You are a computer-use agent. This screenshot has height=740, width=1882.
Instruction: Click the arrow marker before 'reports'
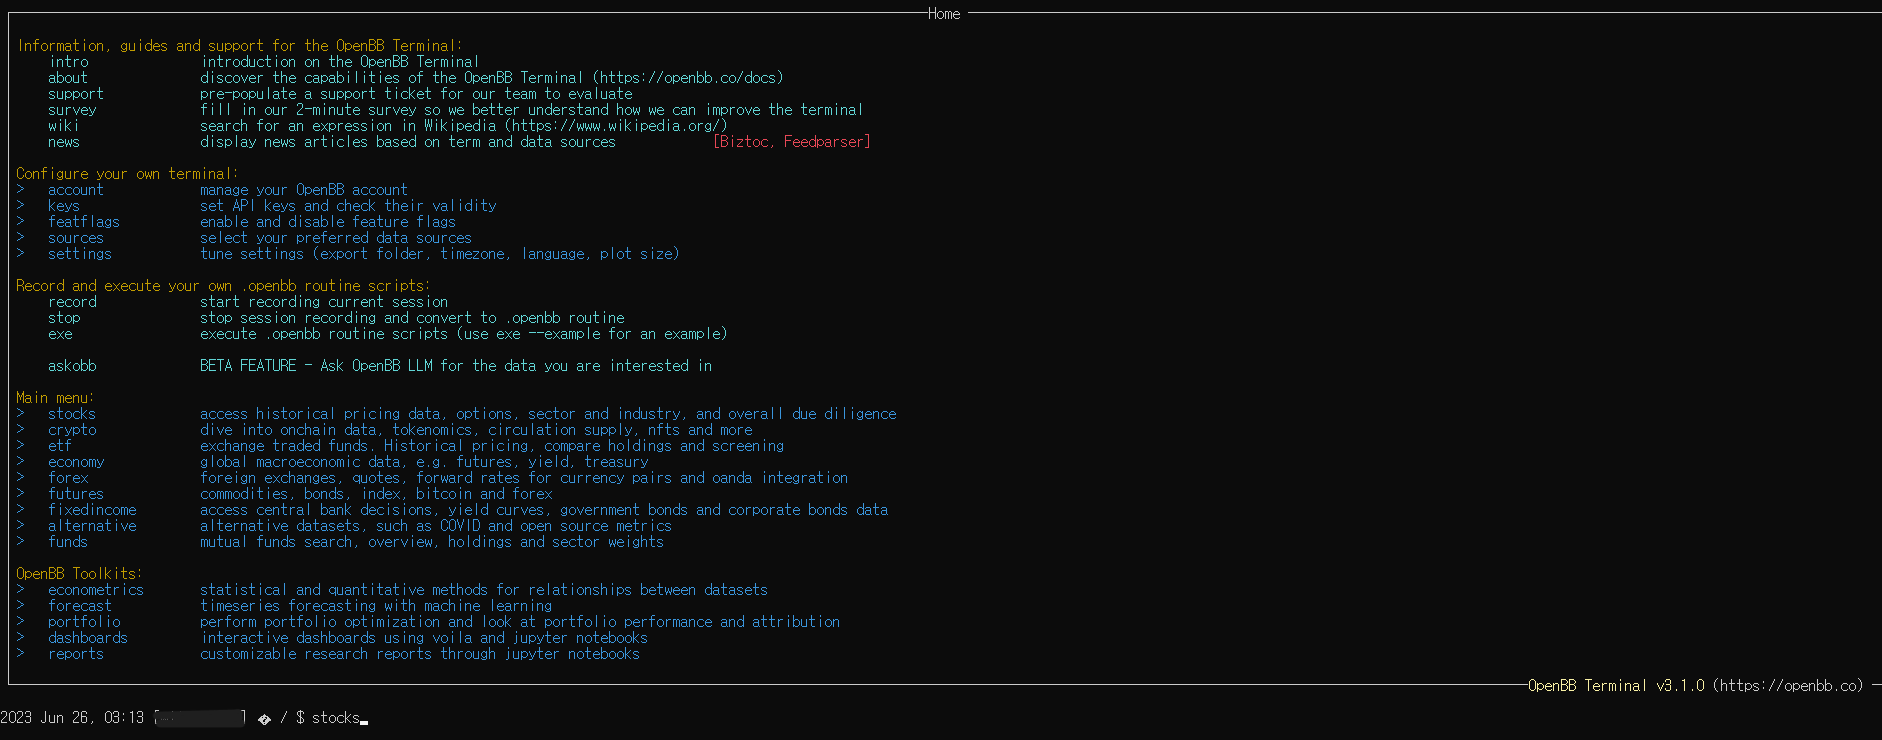(20, 654)
